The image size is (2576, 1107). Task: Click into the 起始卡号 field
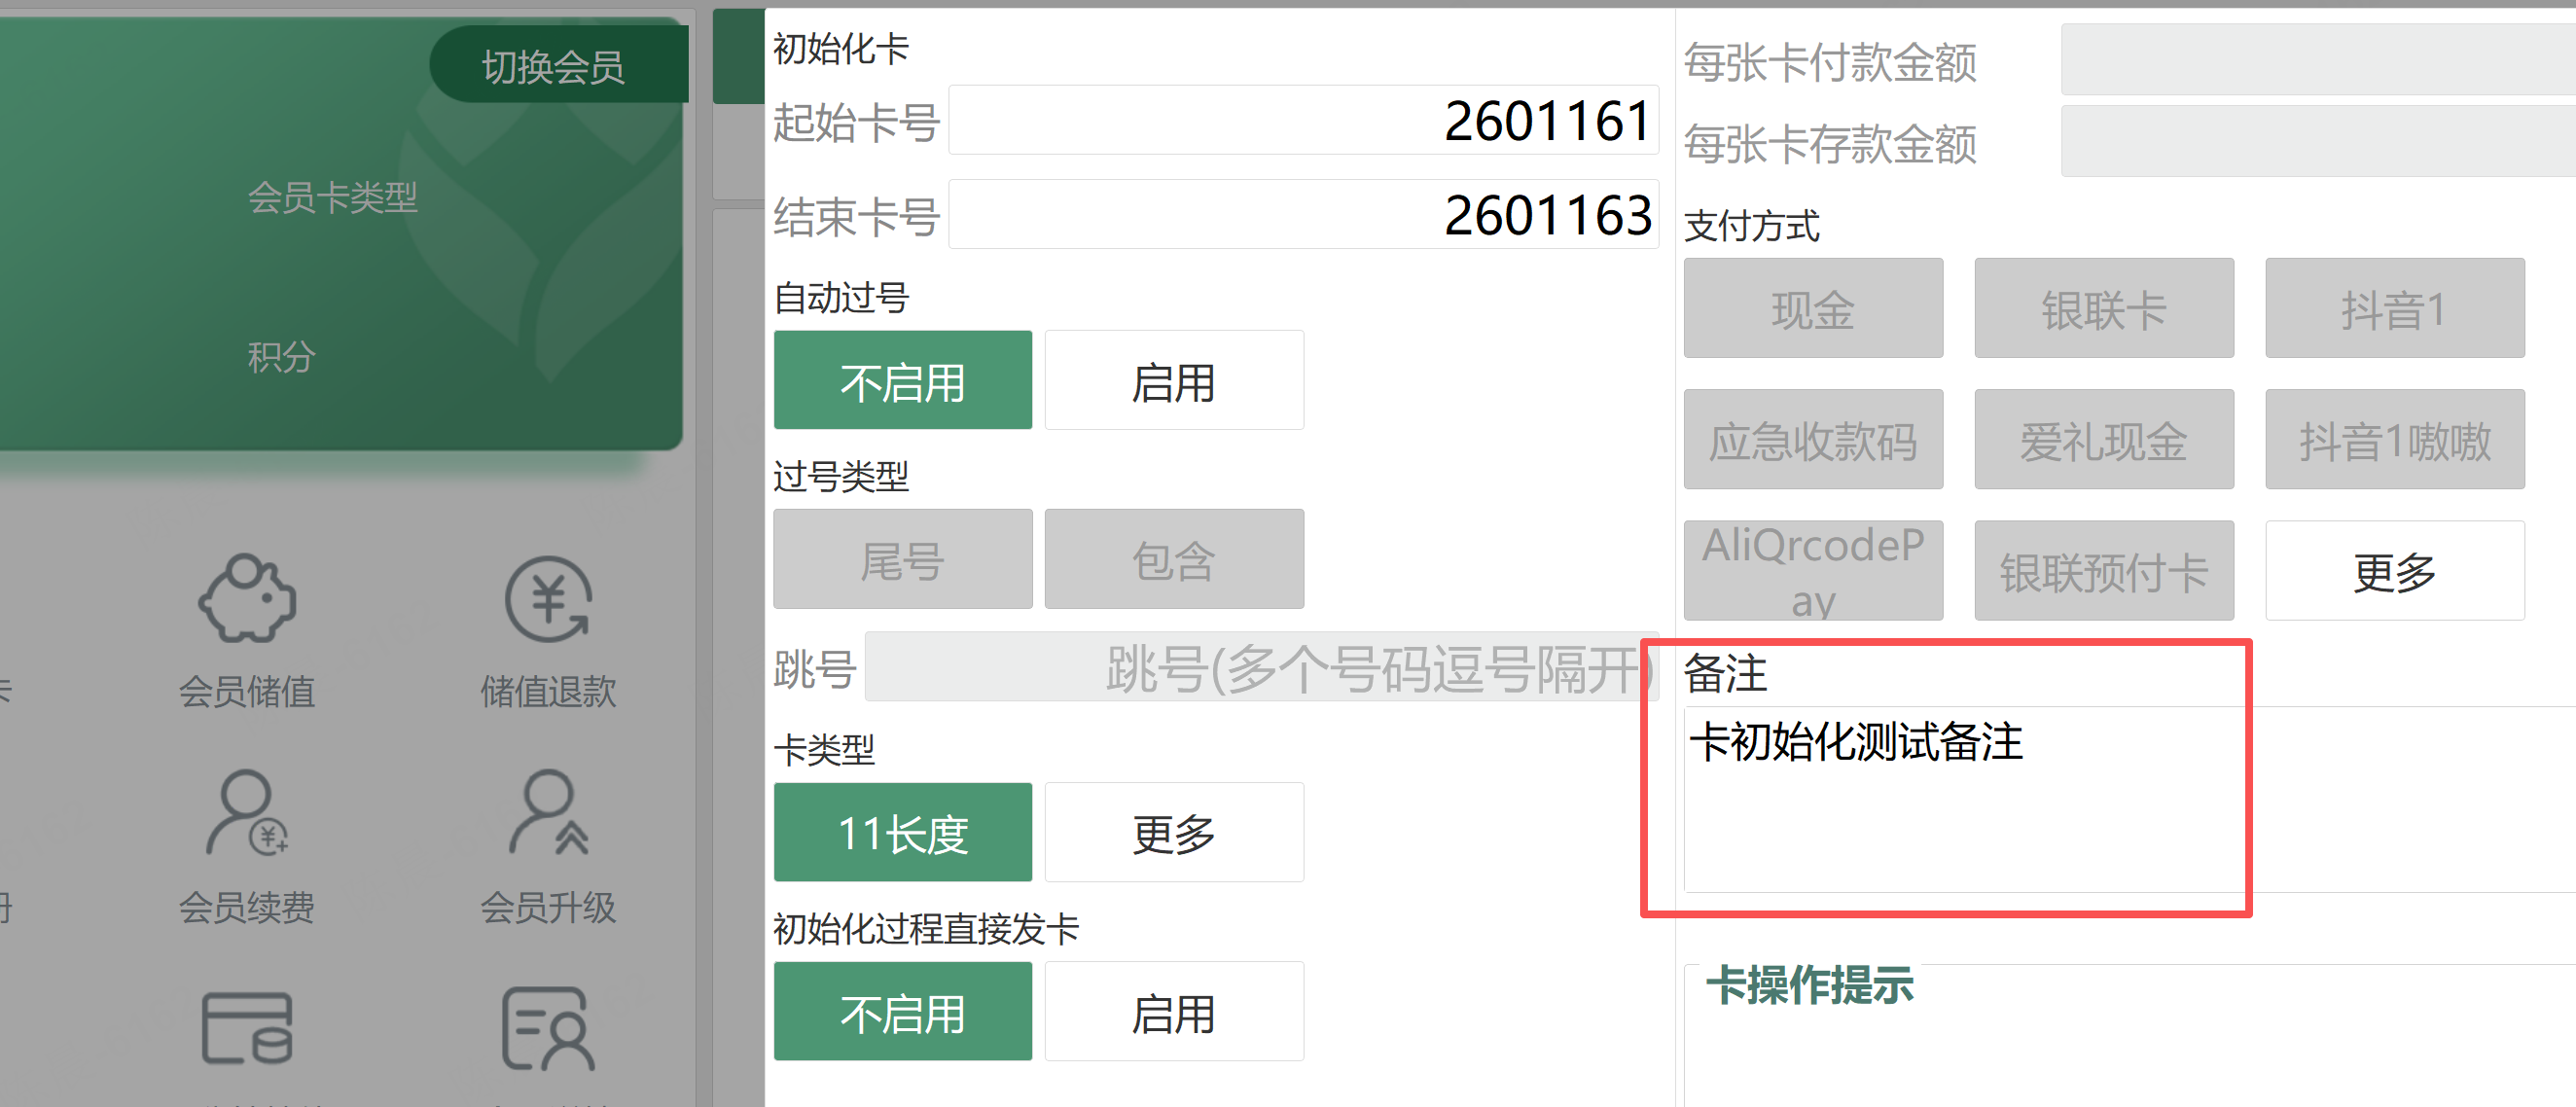pos(1302,121)
